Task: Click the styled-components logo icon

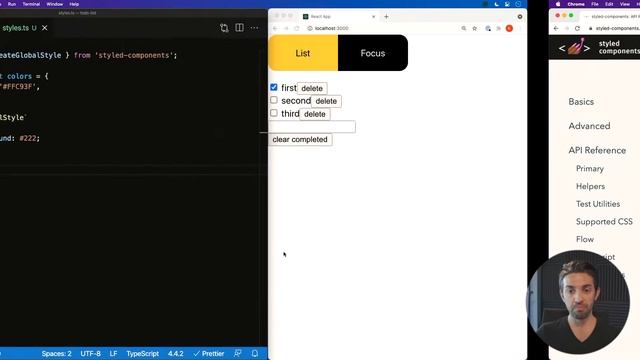Action: pos(575,48)
